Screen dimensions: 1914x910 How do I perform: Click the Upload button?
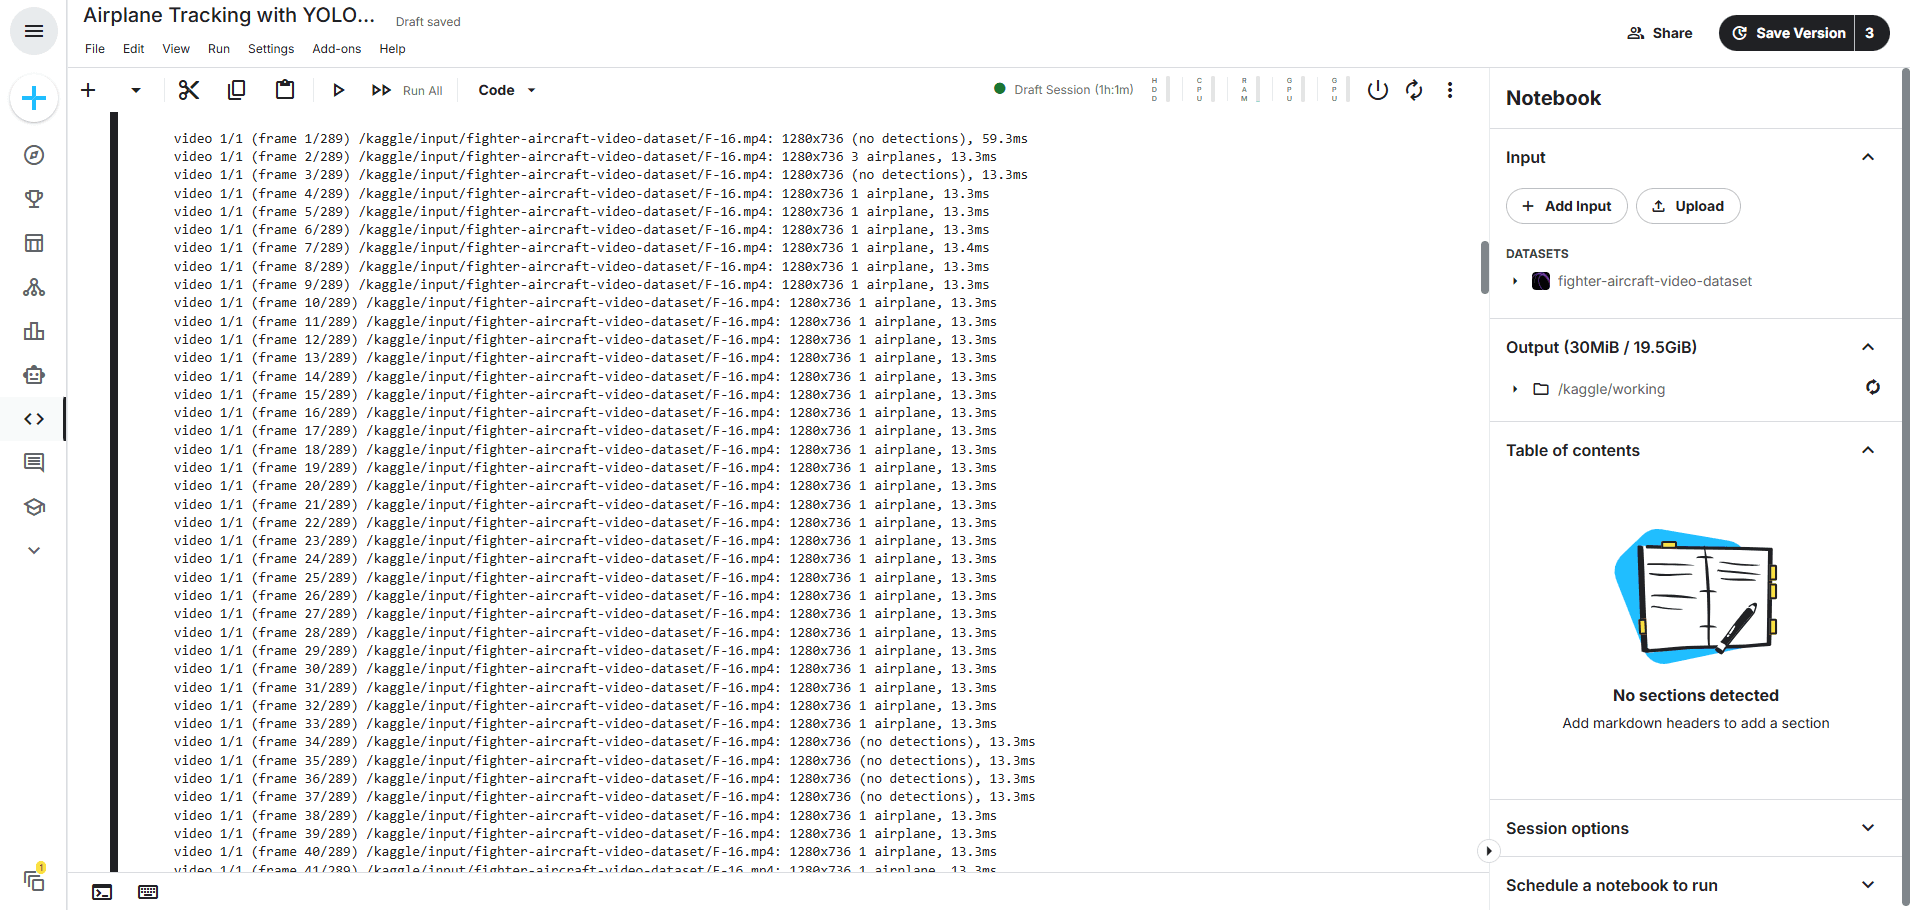point(1688,206)
